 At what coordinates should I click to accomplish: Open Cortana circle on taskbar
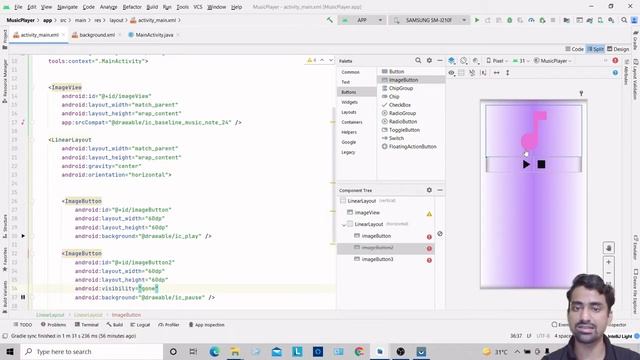173,351
